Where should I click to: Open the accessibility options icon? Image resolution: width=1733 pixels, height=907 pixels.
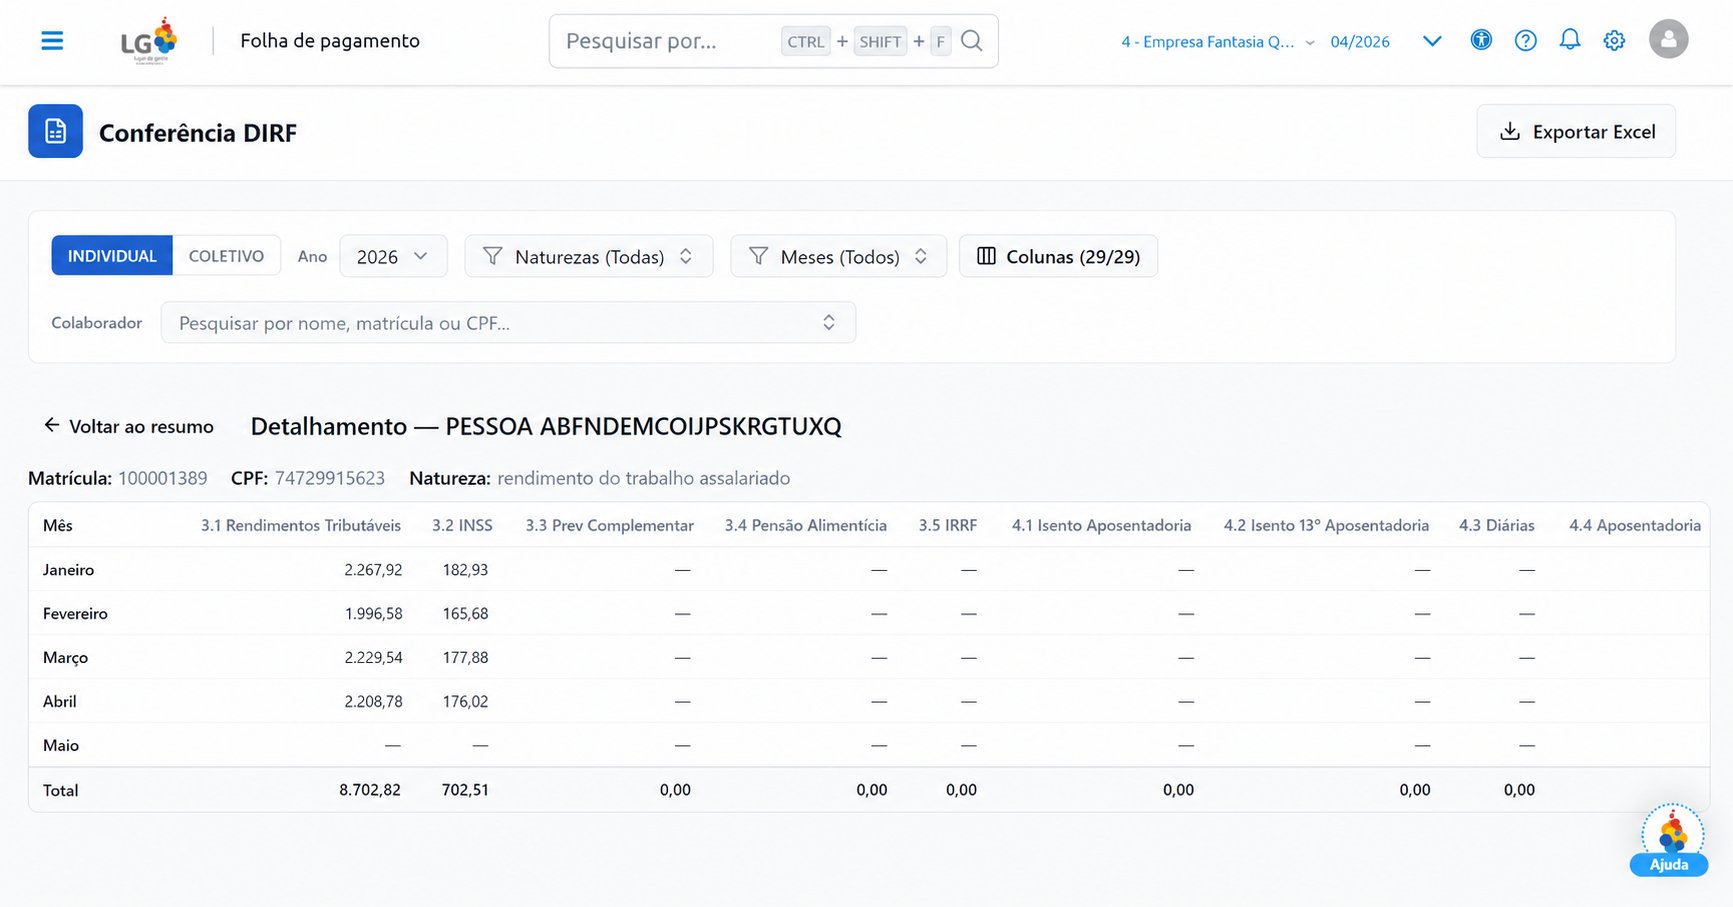pos(1481,40)
